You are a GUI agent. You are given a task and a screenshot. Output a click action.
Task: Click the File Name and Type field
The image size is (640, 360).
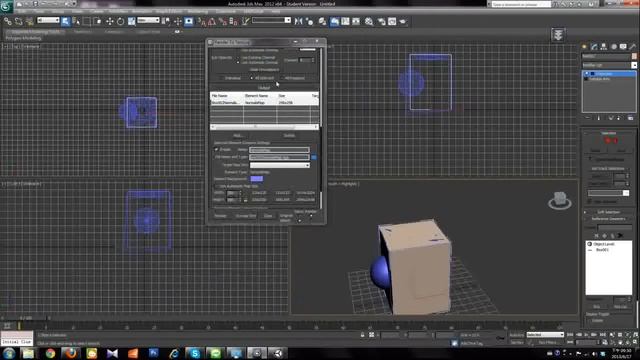(x=280, y=157)
